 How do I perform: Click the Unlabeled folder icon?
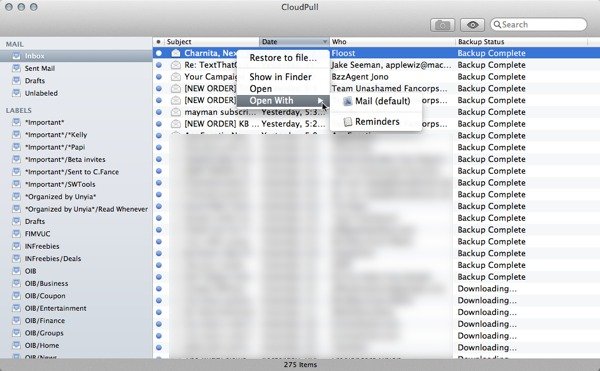[16, 93]
